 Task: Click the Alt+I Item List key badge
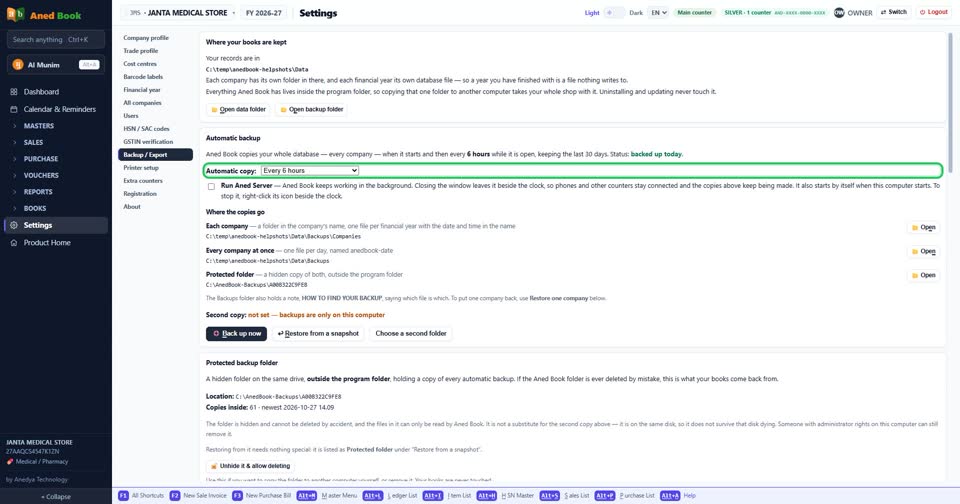(x=433, y=495)
